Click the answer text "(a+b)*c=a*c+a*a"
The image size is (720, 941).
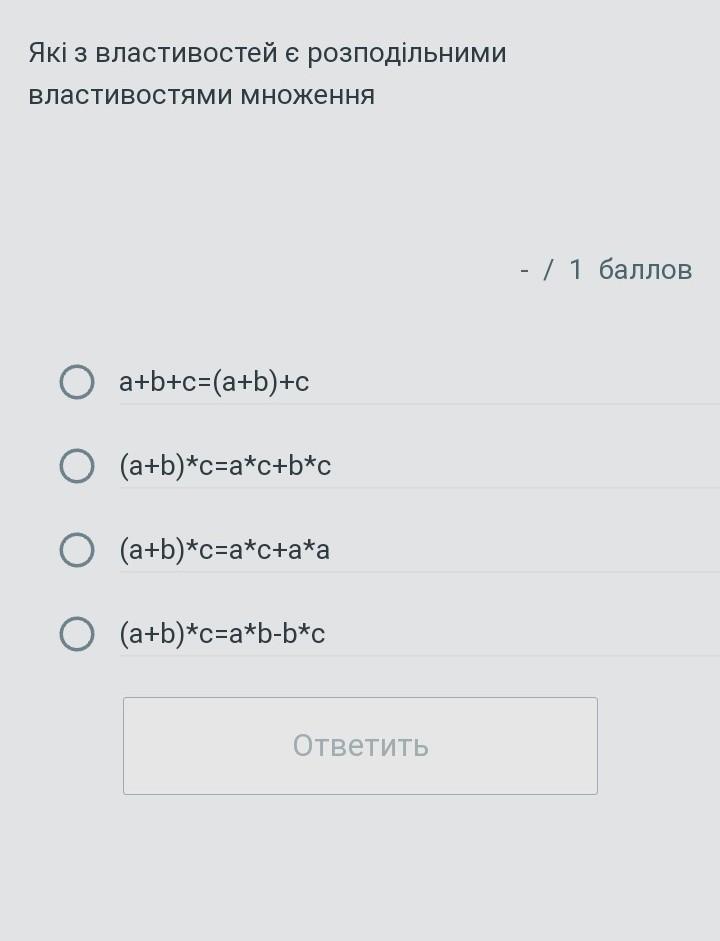point(224,549)
